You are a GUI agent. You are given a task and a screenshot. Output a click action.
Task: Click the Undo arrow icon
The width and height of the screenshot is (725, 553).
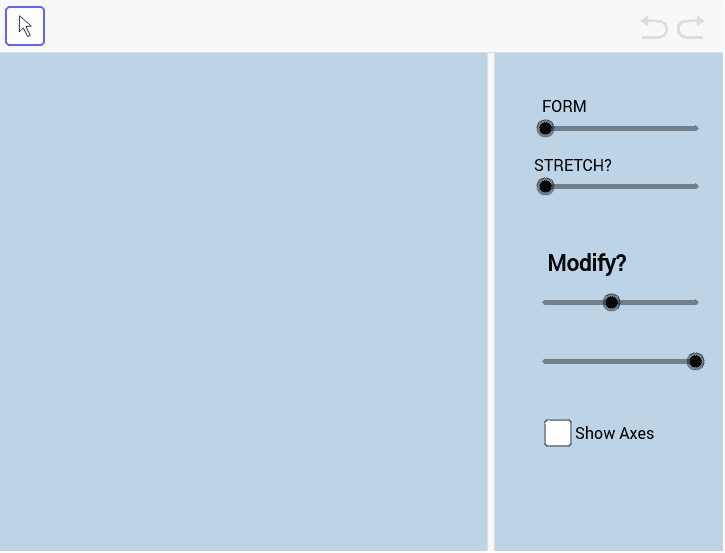click(654, 27)
